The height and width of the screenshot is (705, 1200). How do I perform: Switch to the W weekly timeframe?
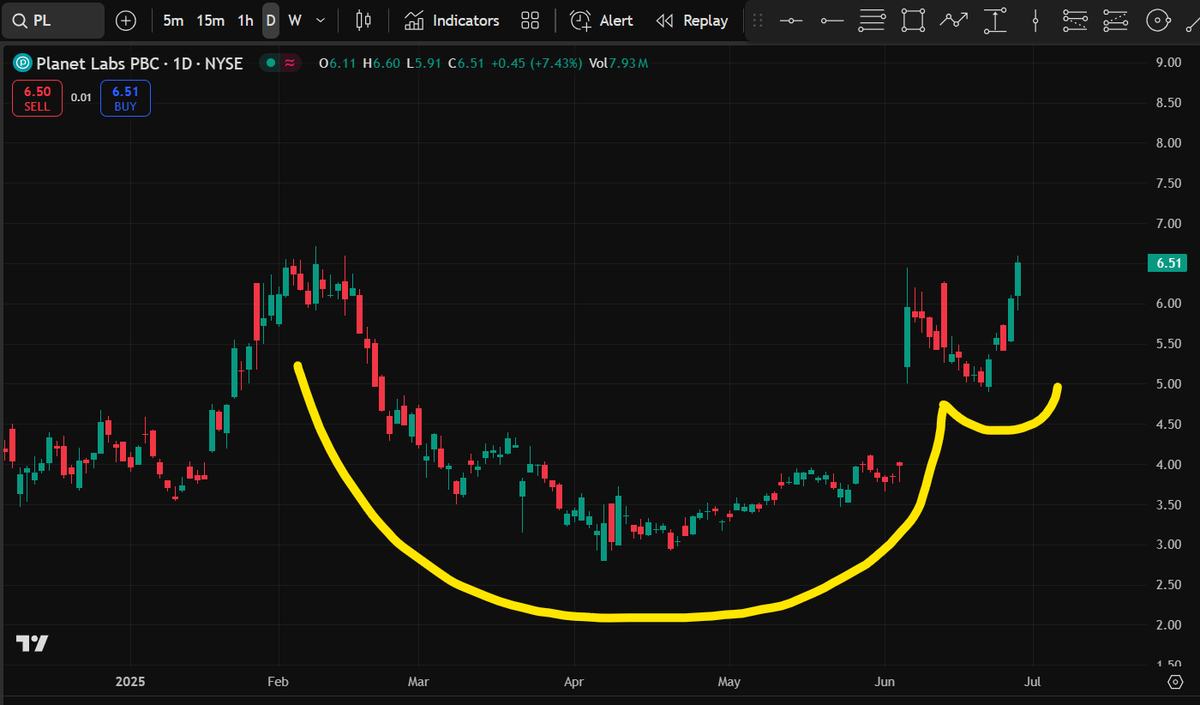point(295,20)
